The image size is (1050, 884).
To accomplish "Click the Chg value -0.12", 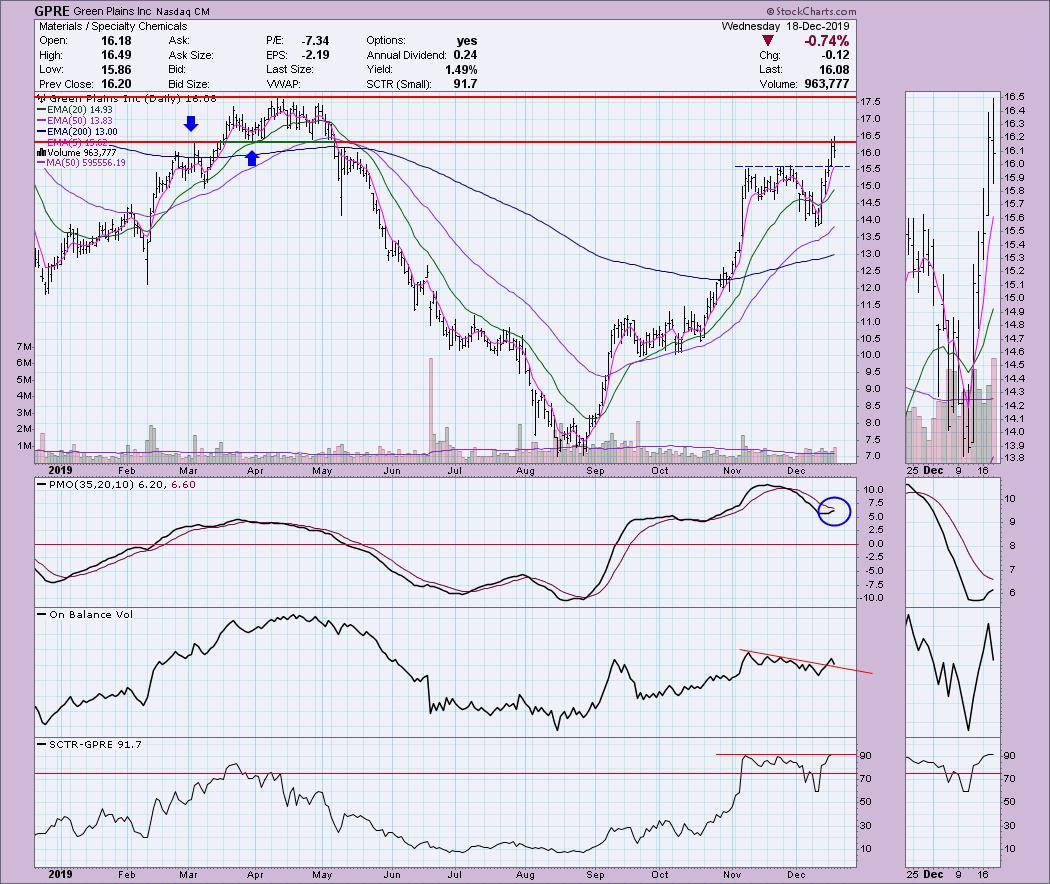I will (x=835, y=55).
